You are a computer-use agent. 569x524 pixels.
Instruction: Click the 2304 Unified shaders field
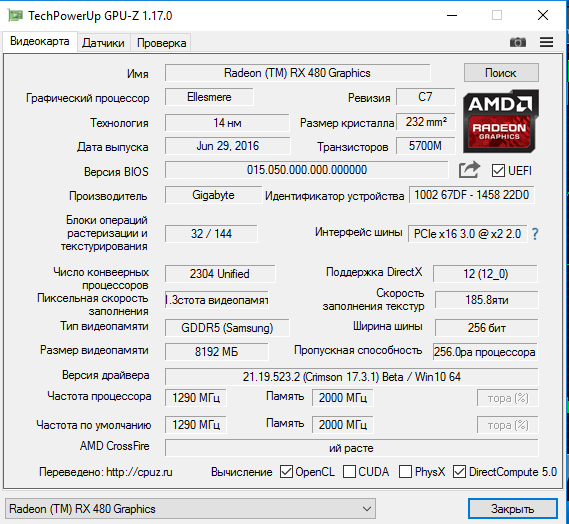[220, 274]
